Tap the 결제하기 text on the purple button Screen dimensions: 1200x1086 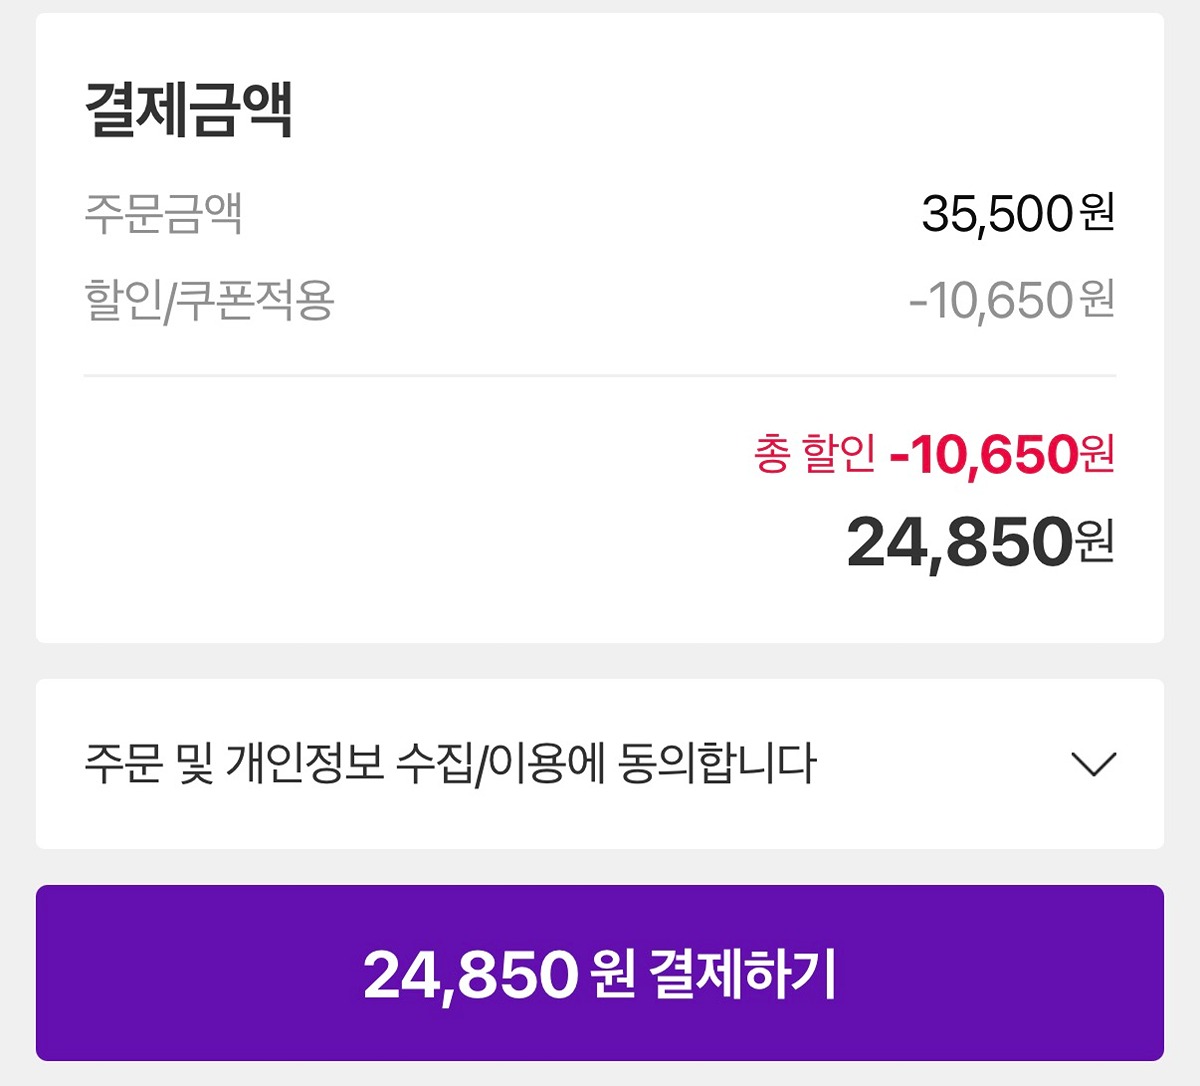[742, 974]
